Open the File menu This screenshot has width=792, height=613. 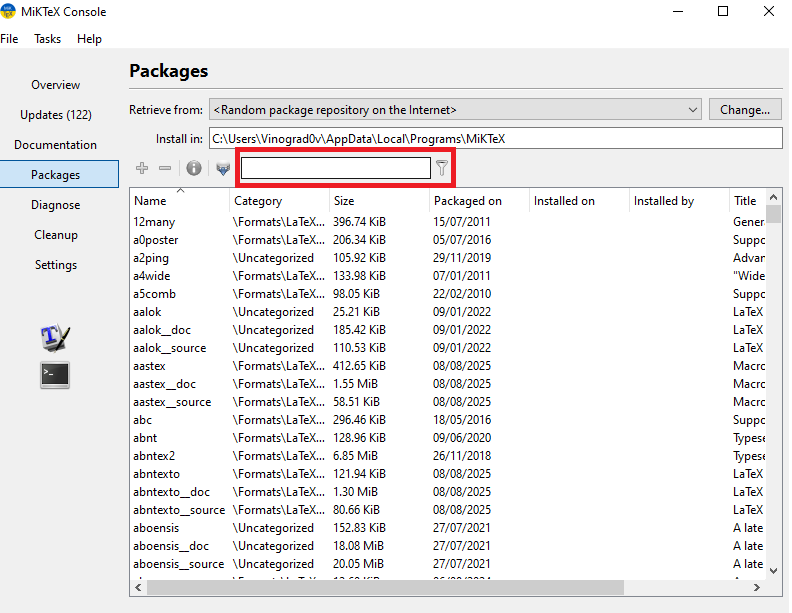click(x=9, y=39)
